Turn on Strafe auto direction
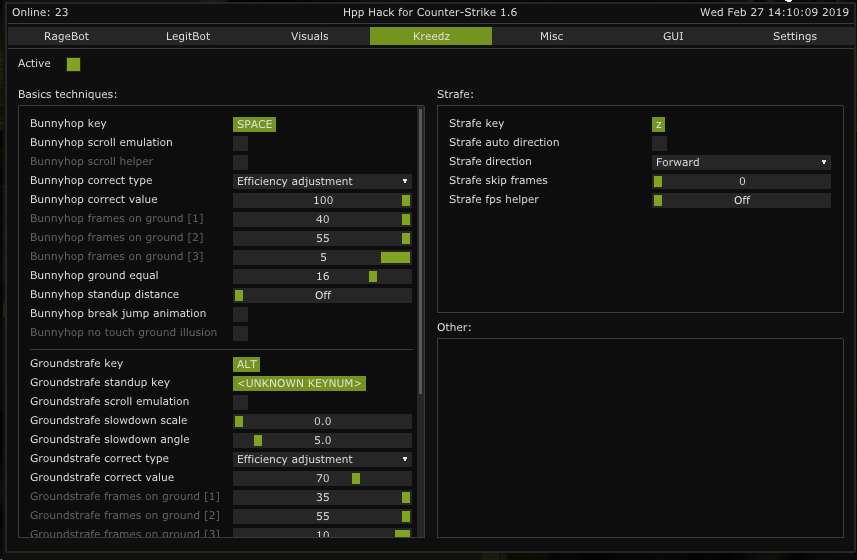The width and height of the screenshot is (857, 560). 659,143
